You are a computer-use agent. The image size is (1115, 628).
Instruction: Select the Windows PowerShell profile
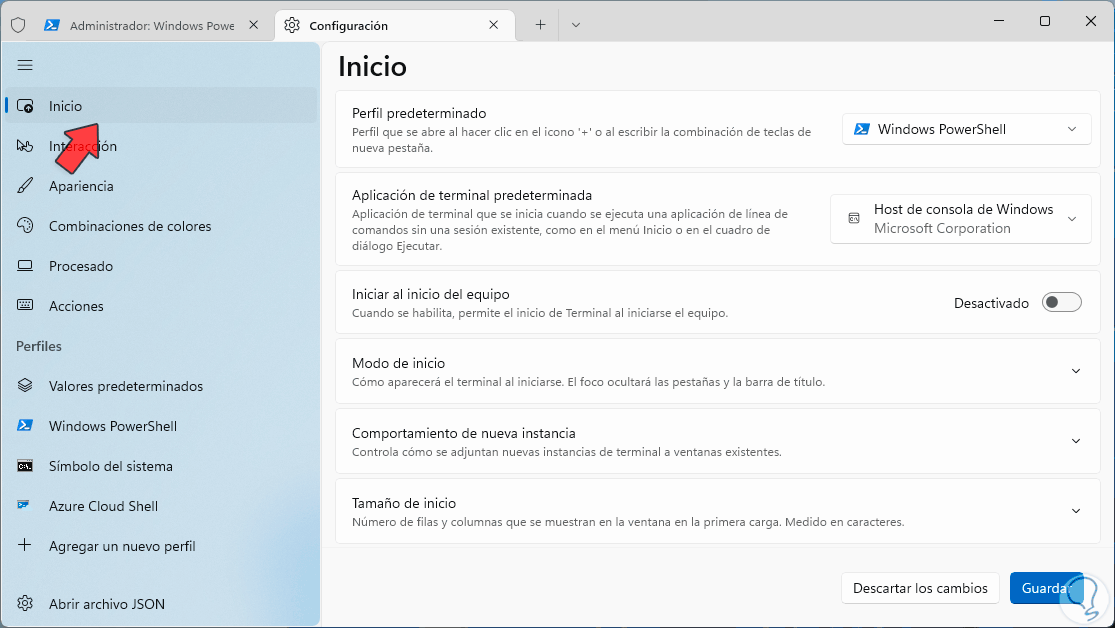tap(113, 426)
